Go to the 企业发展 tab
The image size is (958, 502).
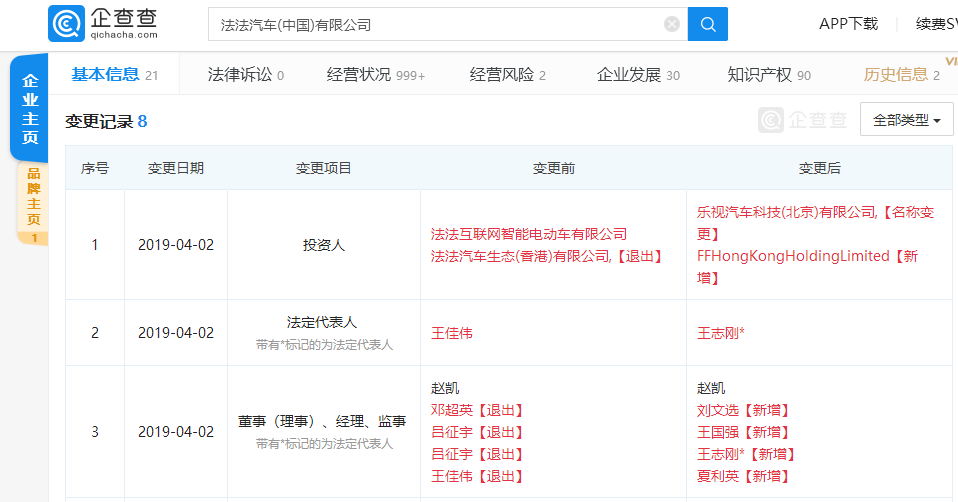(638, 75)
